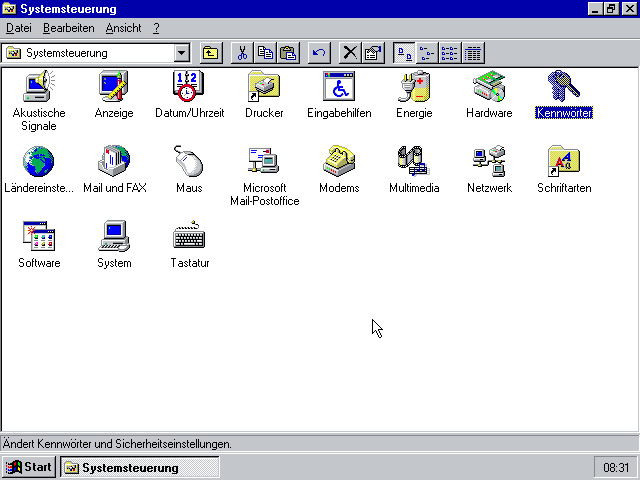Switch to list view
Screen dimensions: 640x480
pyautogui.click(x=450, y=53)
